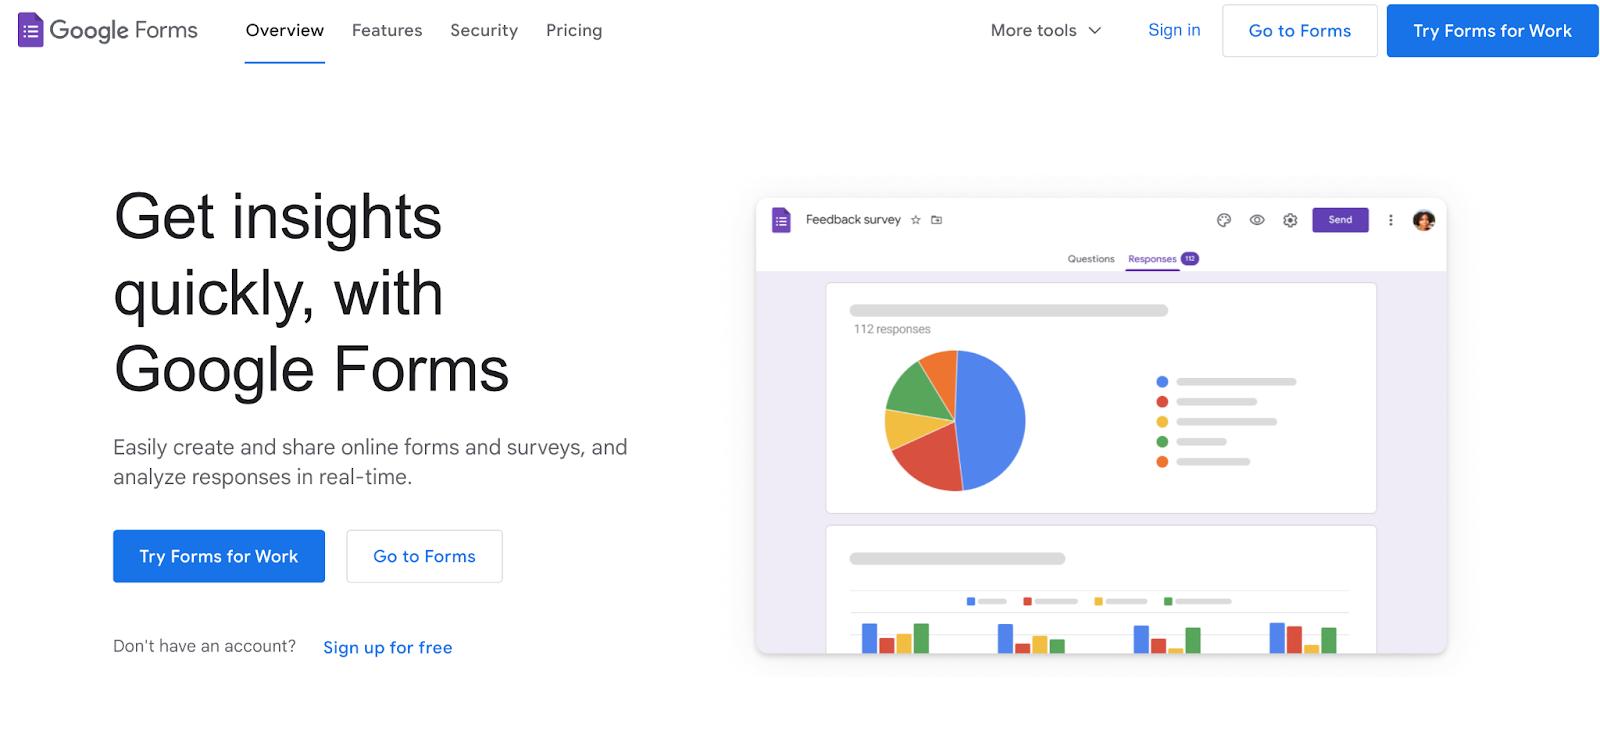
Task: Click the 112 responses count badge
Action: [x=1190, y=259]
